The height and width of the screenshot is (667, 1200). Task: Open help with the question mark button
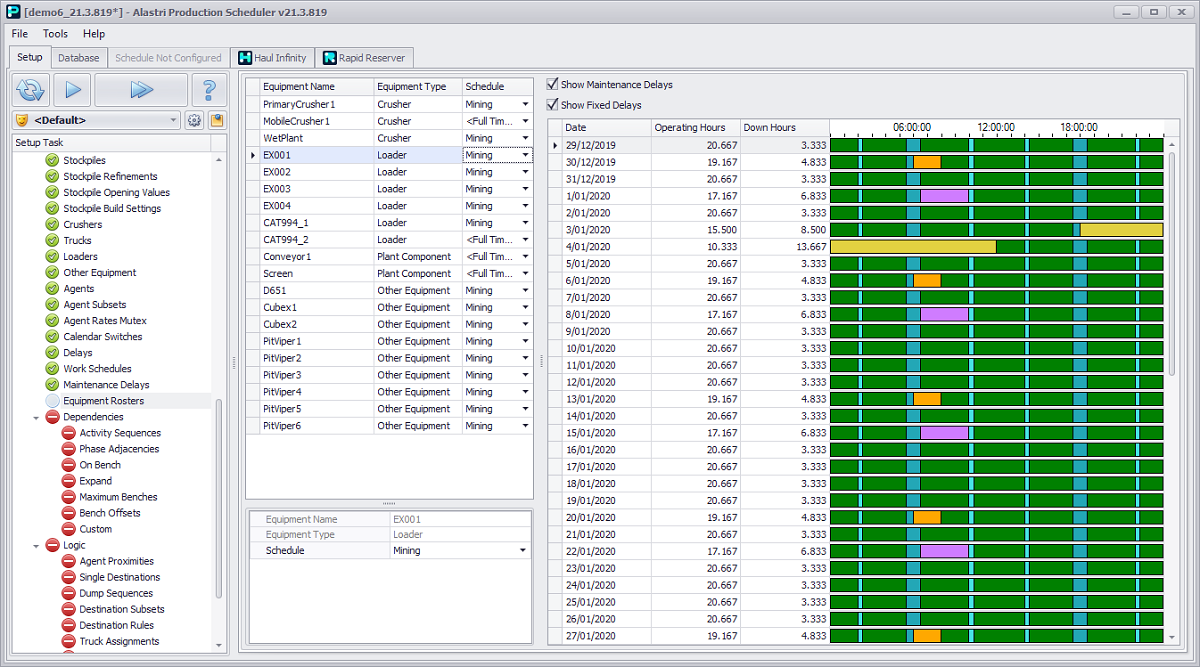[x=209, y=90]
